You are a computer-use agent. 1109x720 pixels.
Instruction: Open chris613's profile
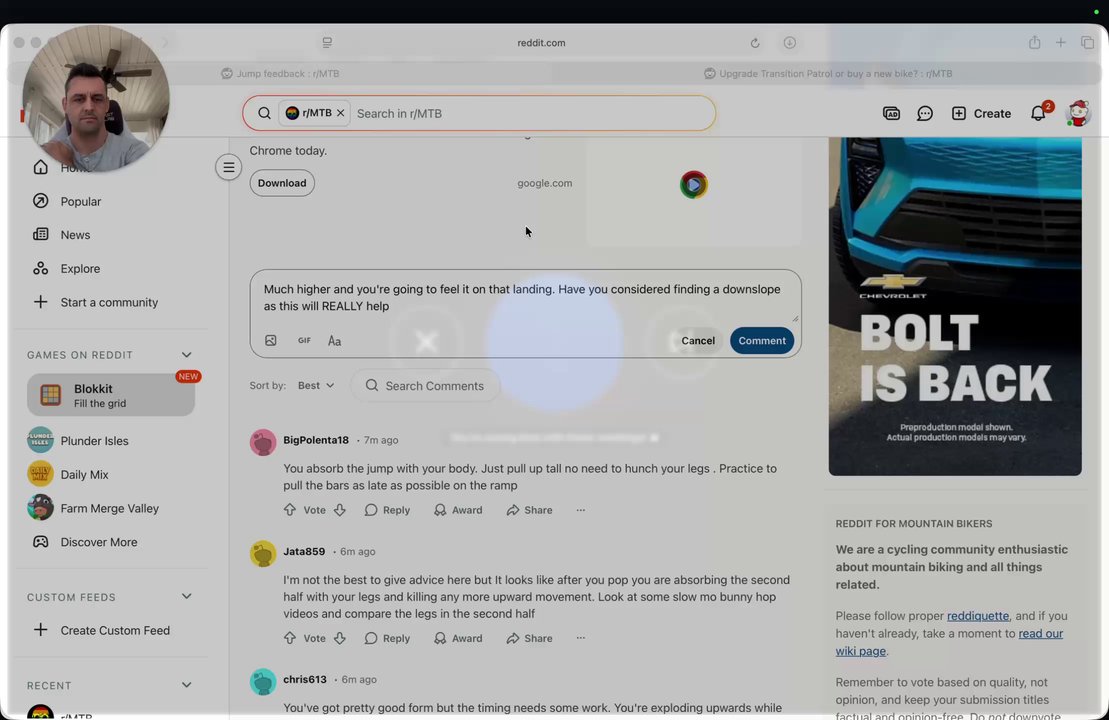click(x=305, y=680)
